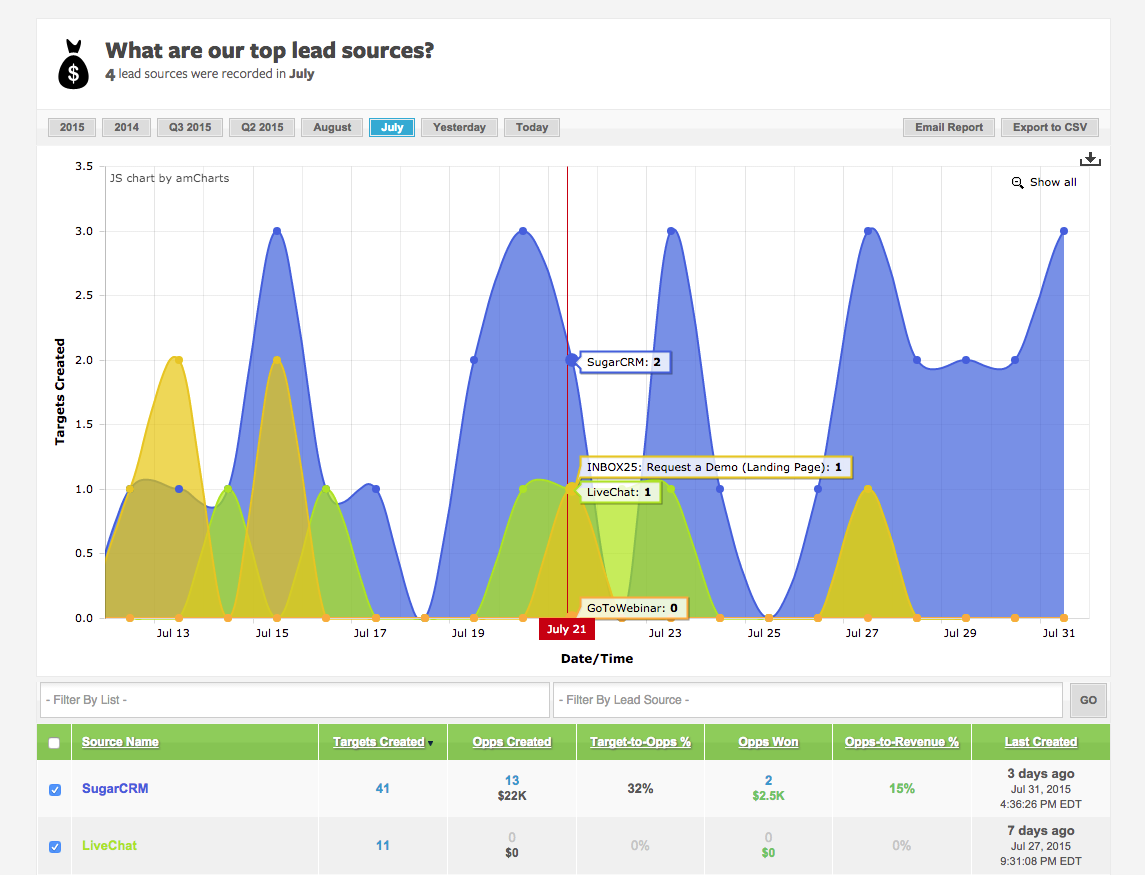Click the Targets Created sort arrow
The image size is (1145, 875).
pyautogui.click(x=430, y=743)
